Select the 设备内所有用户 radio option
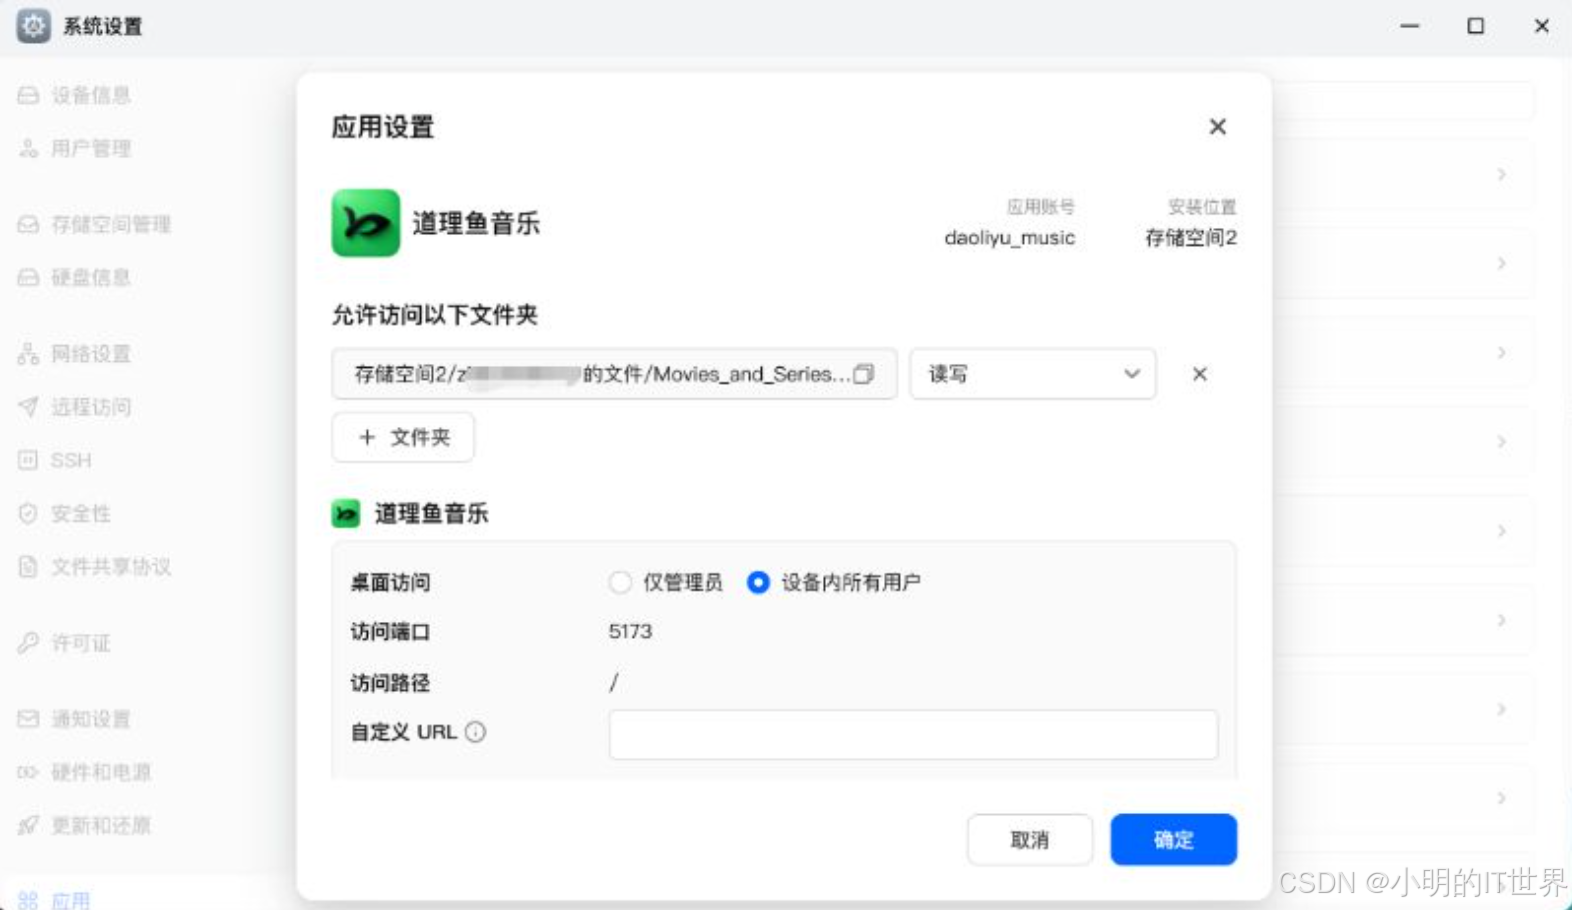 (x=758, y=582)
